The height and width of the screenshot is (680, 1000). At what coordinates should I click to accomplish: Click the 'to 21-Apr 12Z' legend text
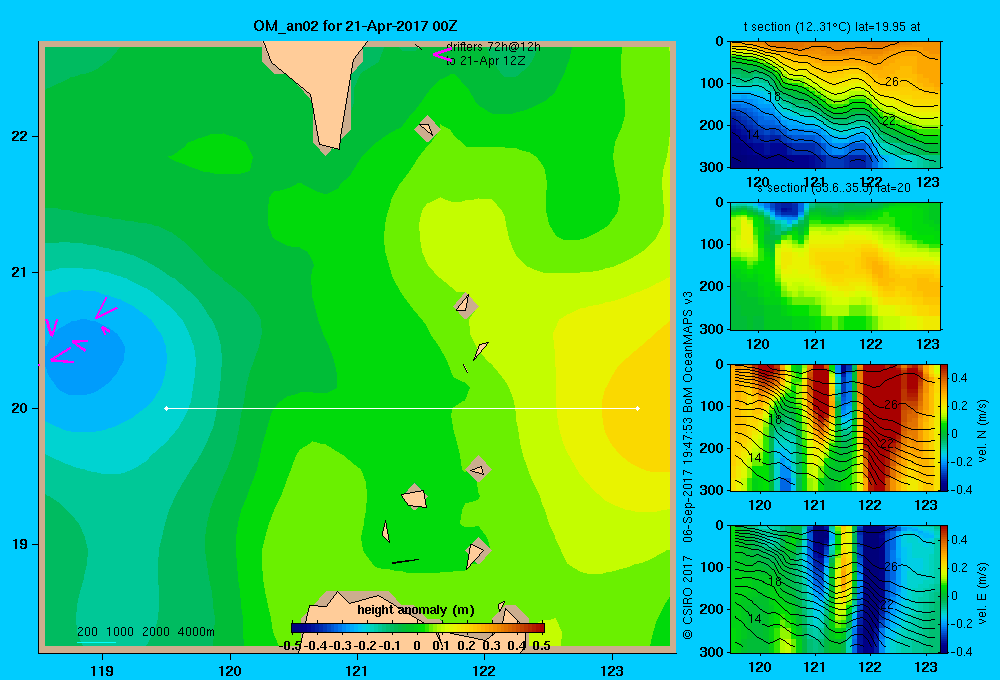click(485, 61)
